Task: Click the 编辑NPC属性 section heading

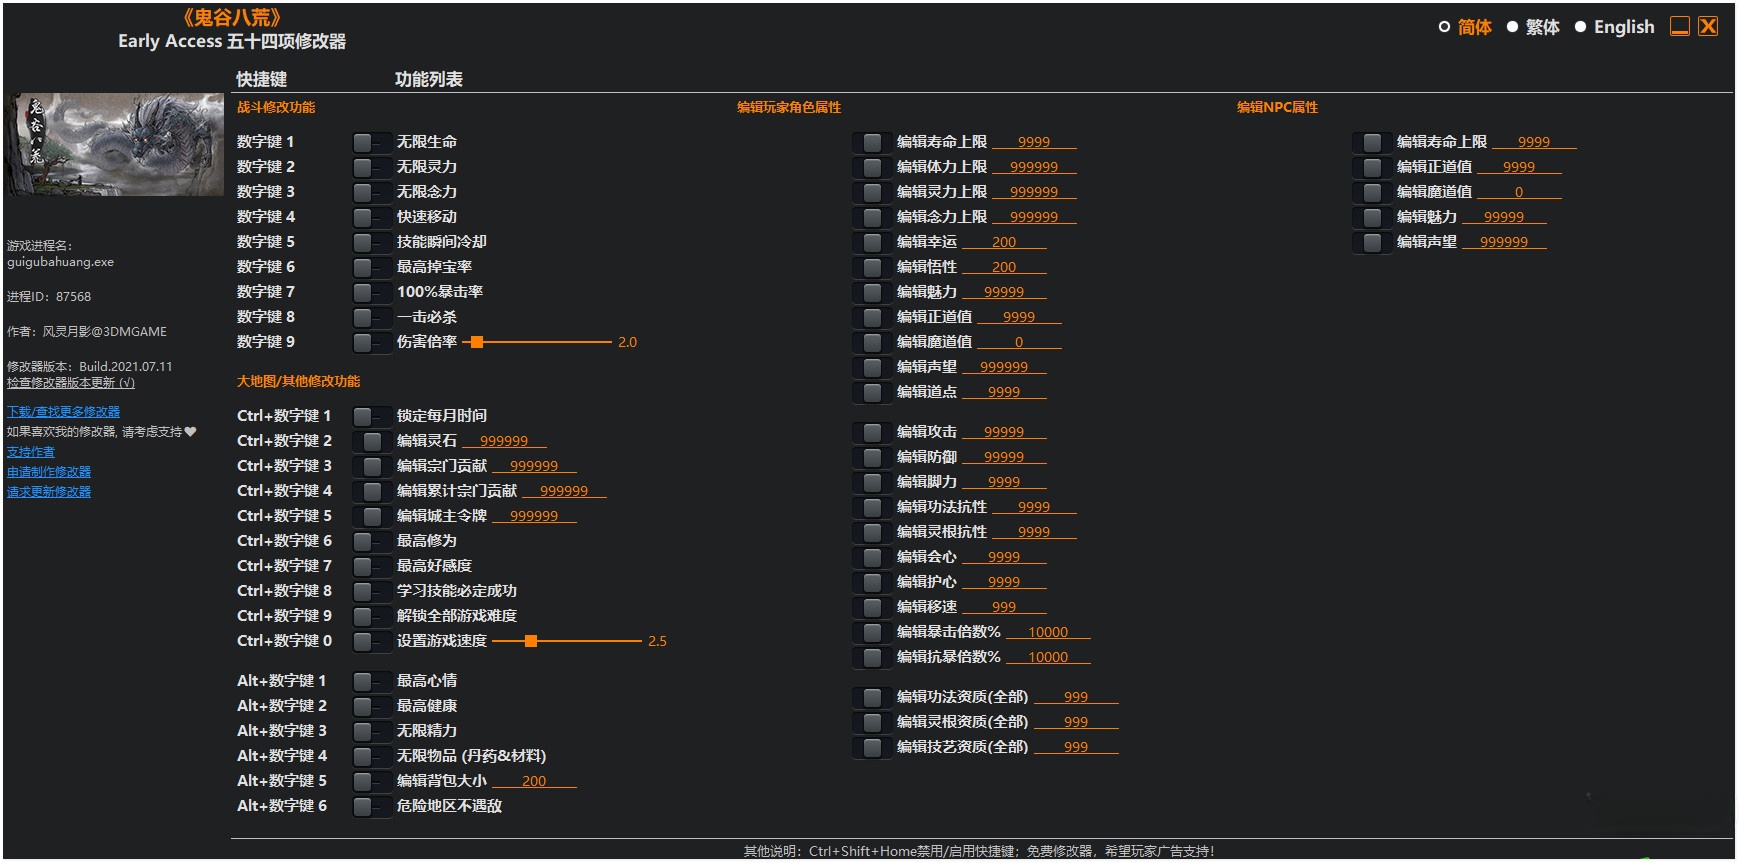Action: pyautogui.click(x=1278, y=107)
